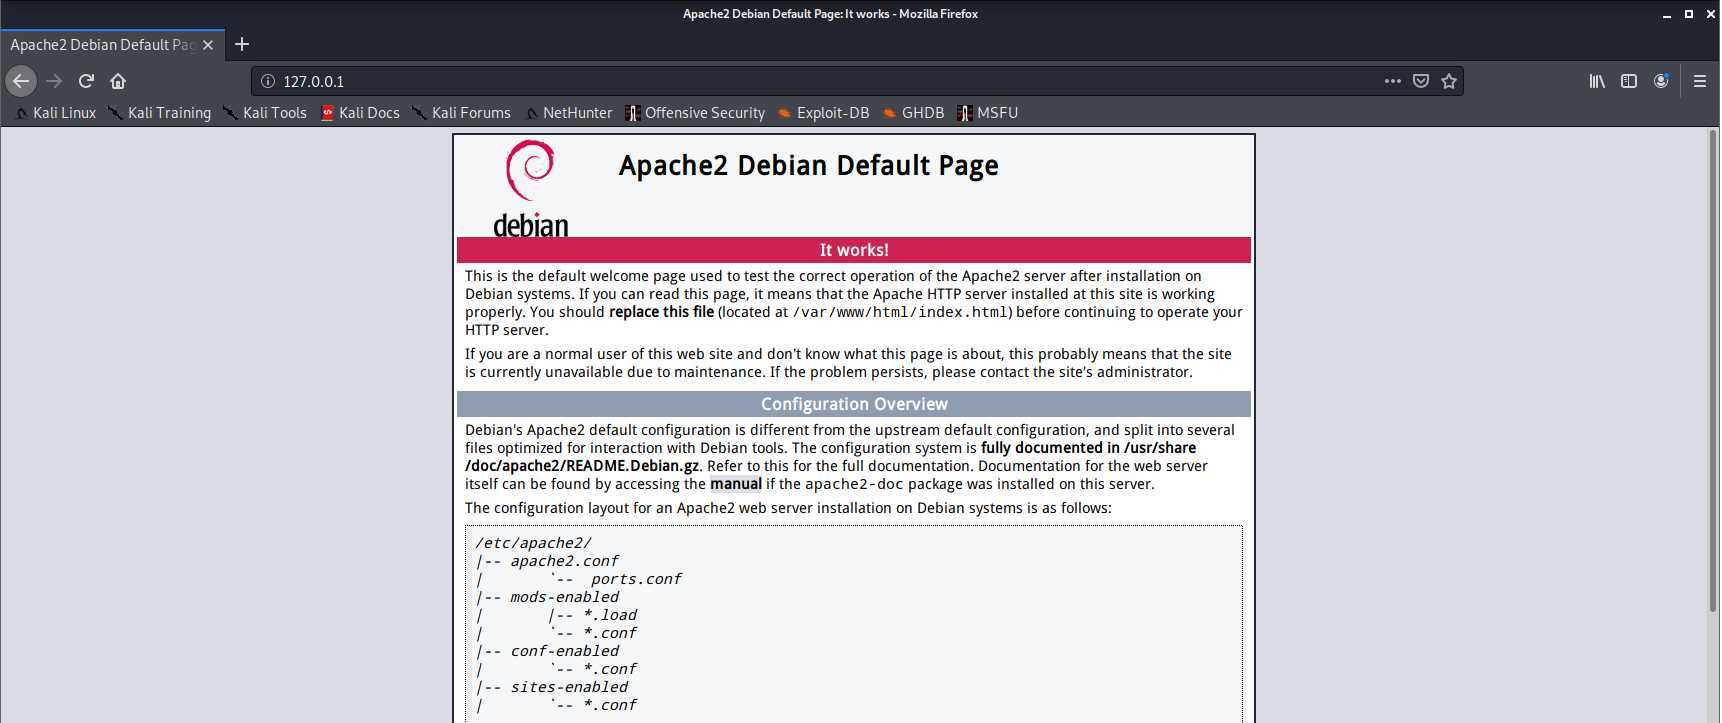Open Offensive Security bookmark
This screenshot has width=1722, height=723.
(695, 113)
